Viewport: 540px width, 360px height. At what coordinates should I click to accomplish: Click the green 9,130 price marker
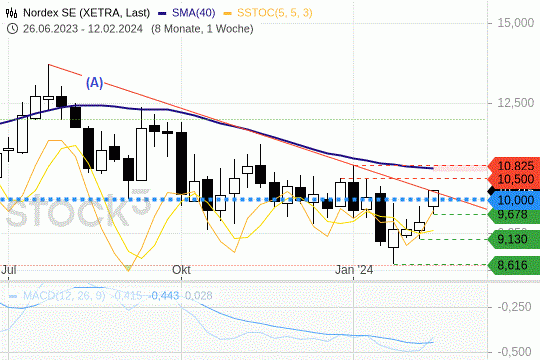[x=513, y=239]
